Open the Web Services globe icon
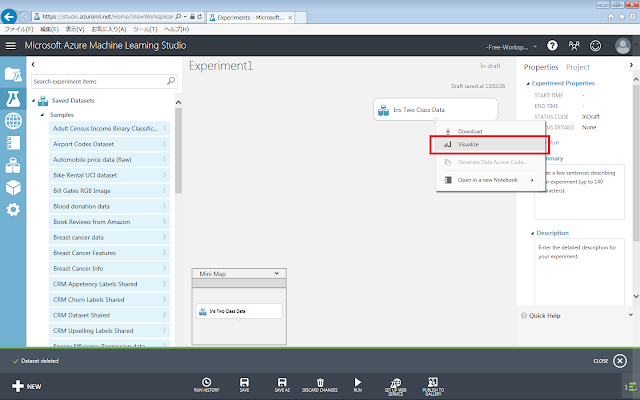640x400 pixels. point(13,121)
